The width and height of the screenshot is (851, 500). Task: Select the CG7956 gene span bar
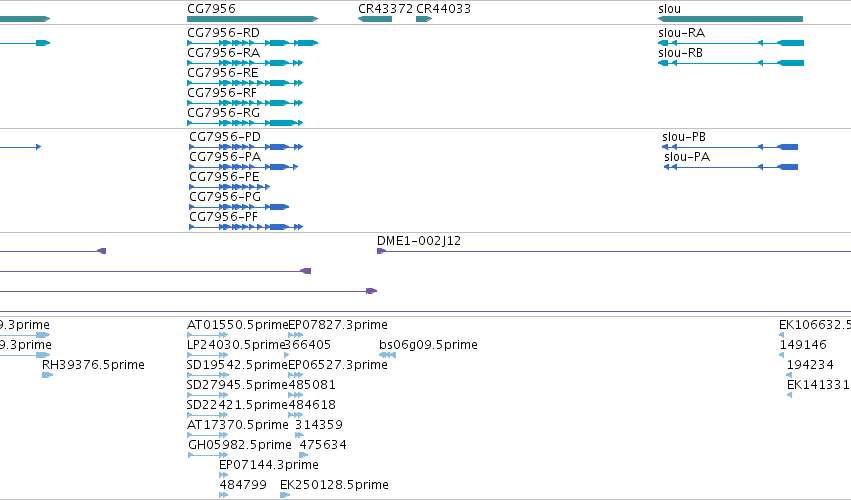(x=252, y=19)
